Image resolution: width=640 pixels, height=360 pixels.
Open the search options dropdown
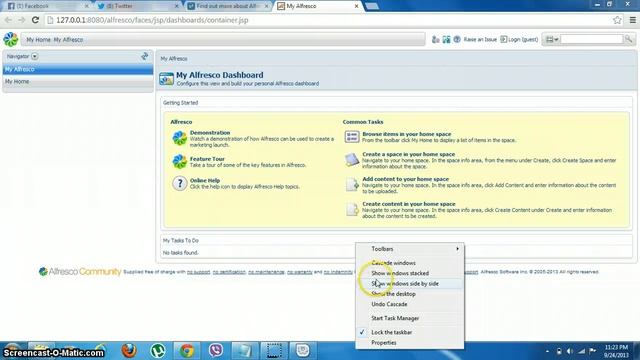(x=552, y=40)
